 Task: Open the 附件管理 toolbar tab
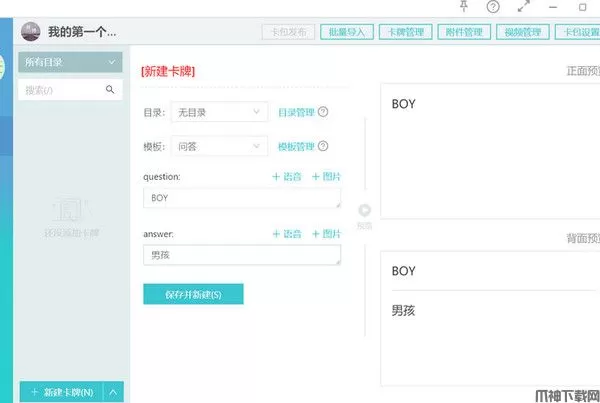click(x=463, y=32)
